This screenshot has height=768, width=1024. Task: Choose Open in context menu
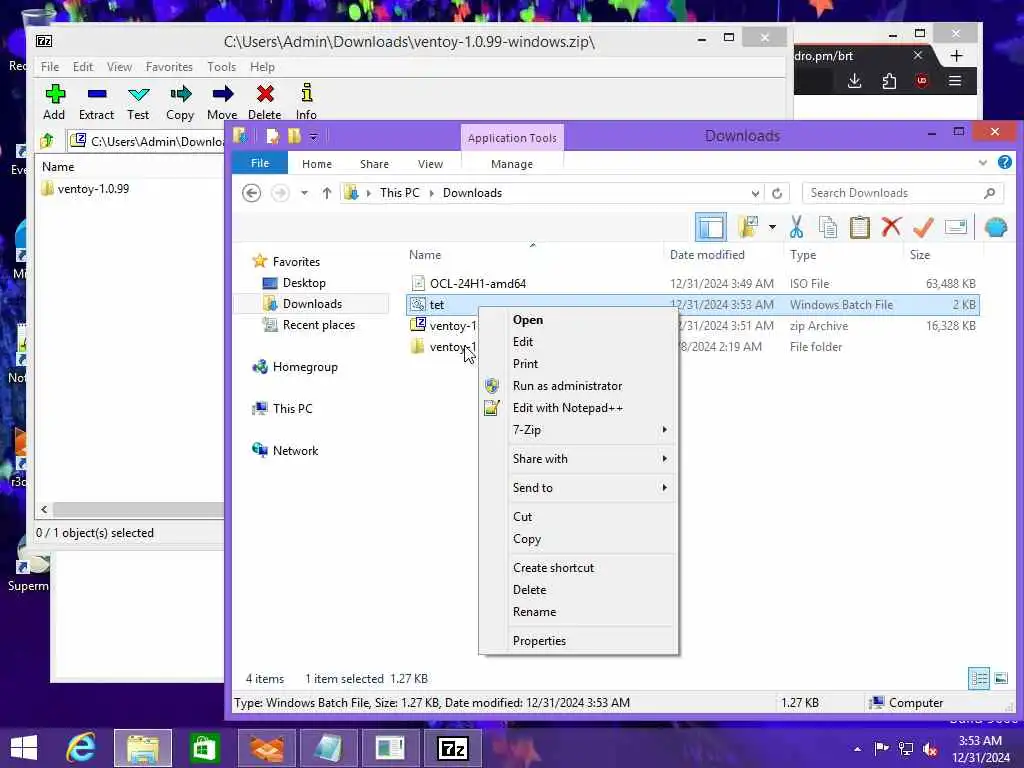[x=594, y=320]
